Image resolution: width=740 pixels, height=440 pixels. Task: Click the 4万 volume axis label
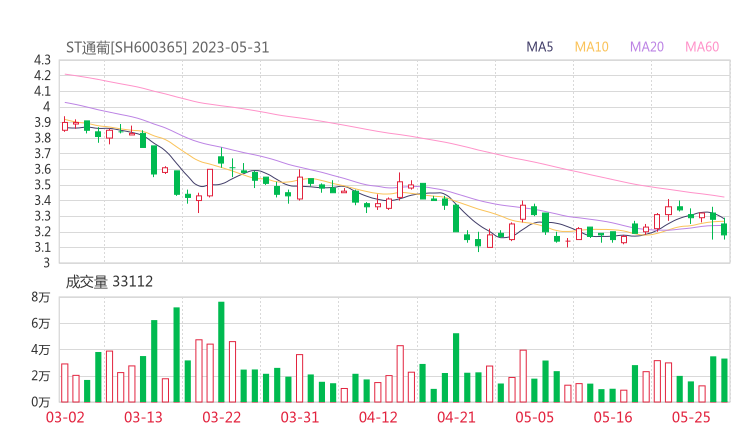(x=41, y=350)
